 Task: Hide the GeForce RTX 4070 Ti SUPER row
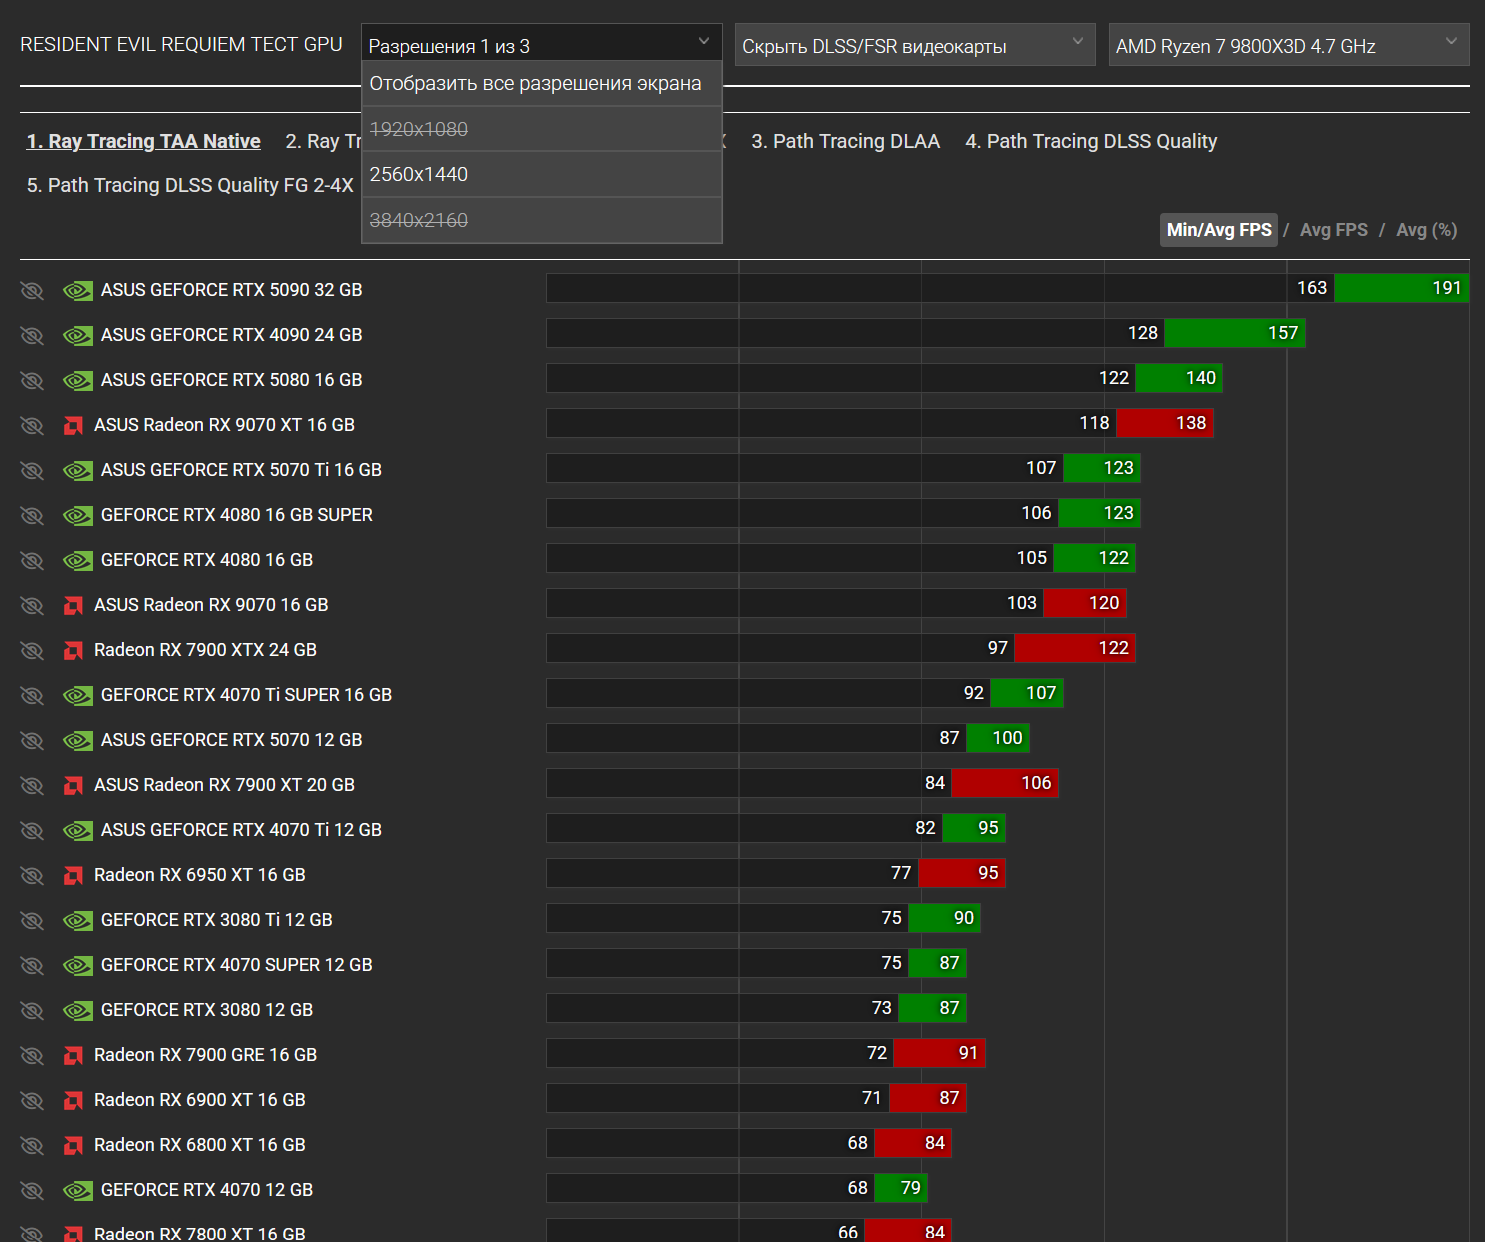click(x=32, y=695)
